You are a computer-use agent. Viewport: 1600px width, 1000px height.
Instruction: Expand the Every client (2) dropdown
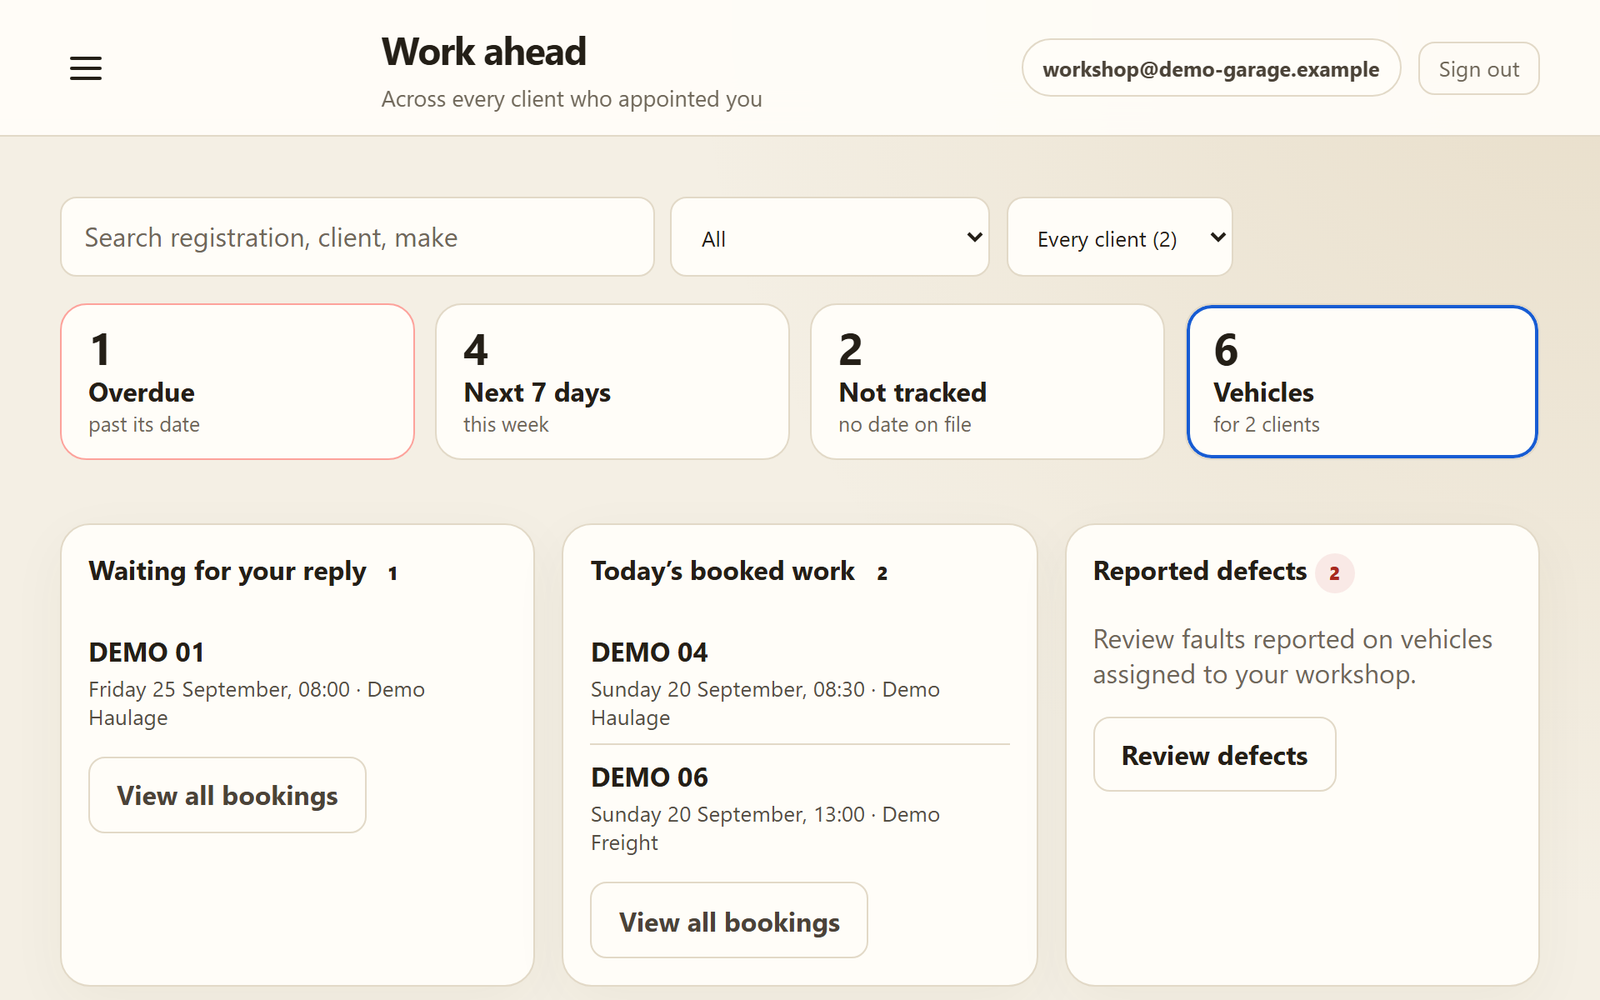pyautogui.click(x=1119, y=237)
